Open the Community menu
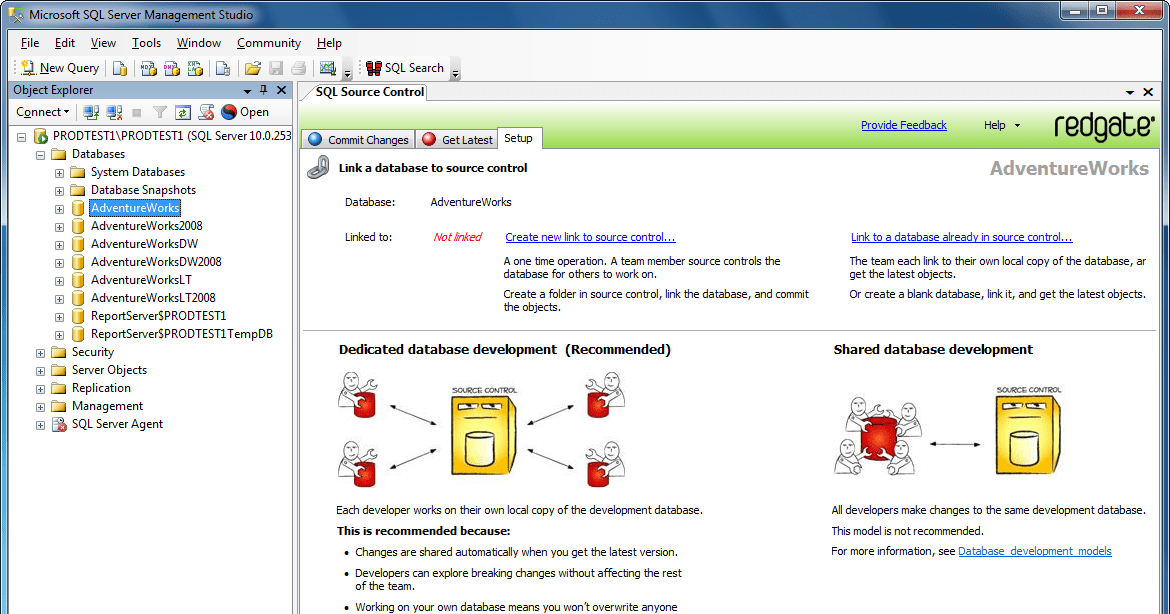Screen dimensions: 1170x614 (268, 43)
